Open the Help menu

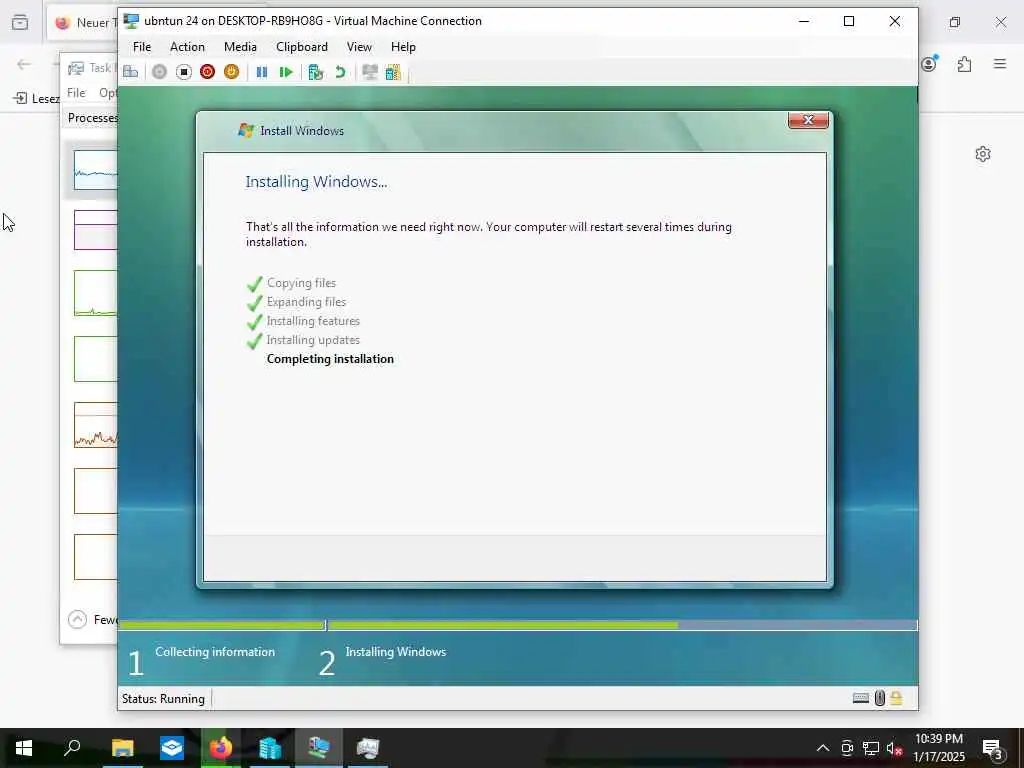point(403,47)
